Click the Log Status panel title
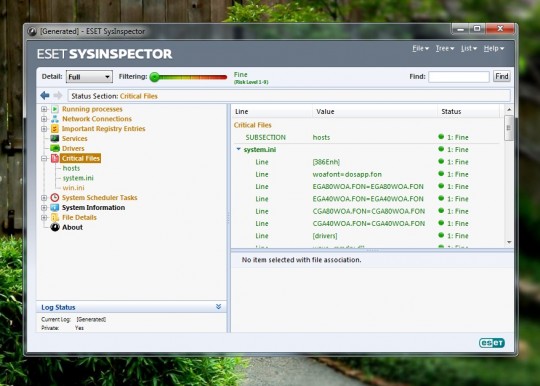The width and height of the screenshot is (540, 386). (x=58, y=307)
